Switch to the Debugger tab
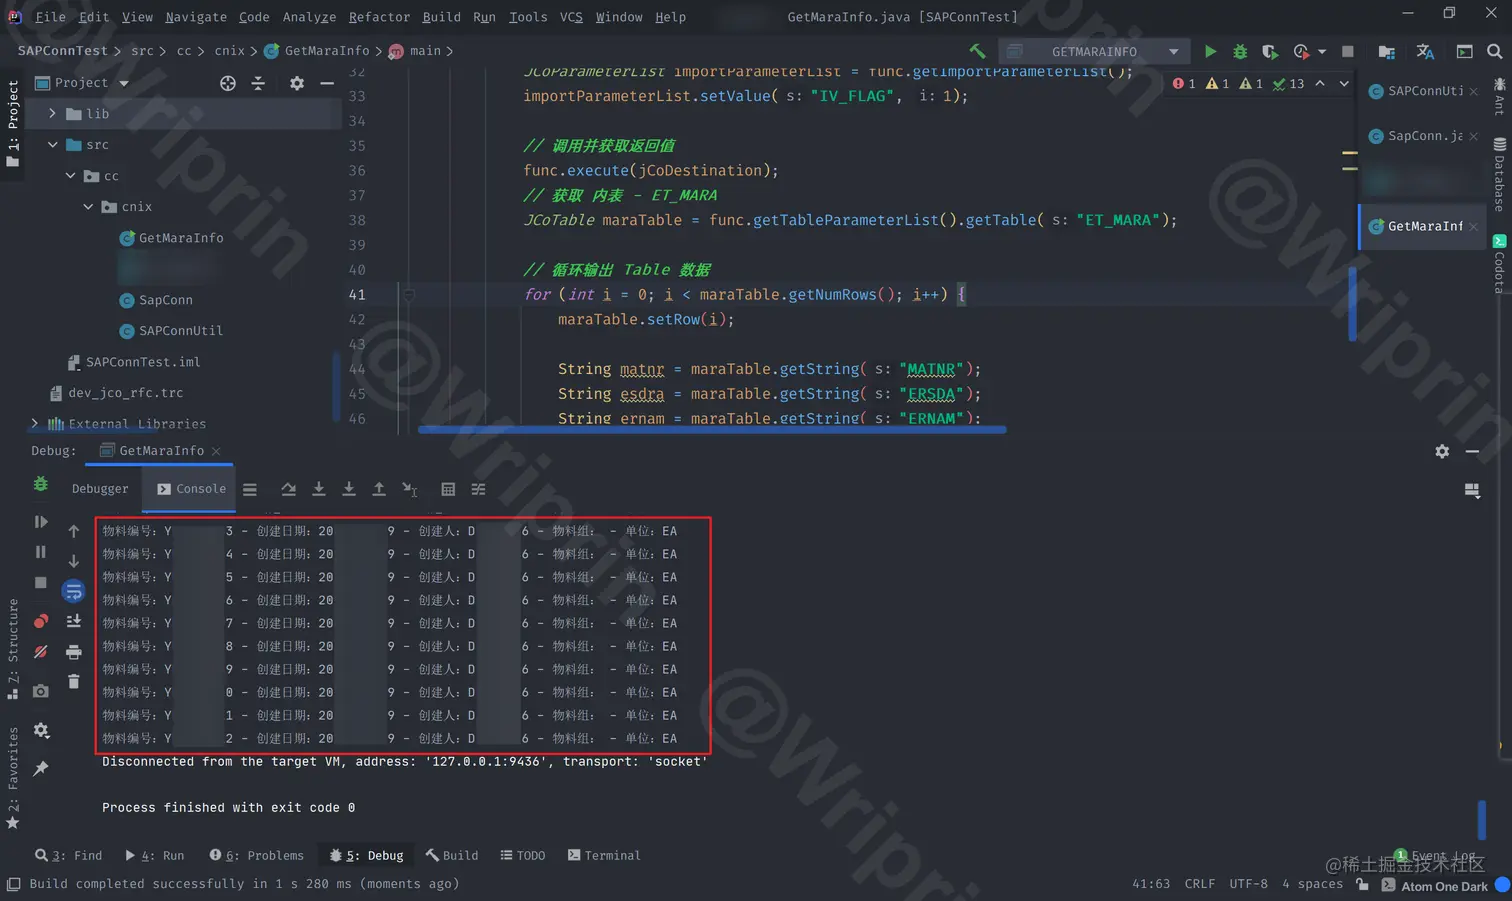 click(100, 489)
